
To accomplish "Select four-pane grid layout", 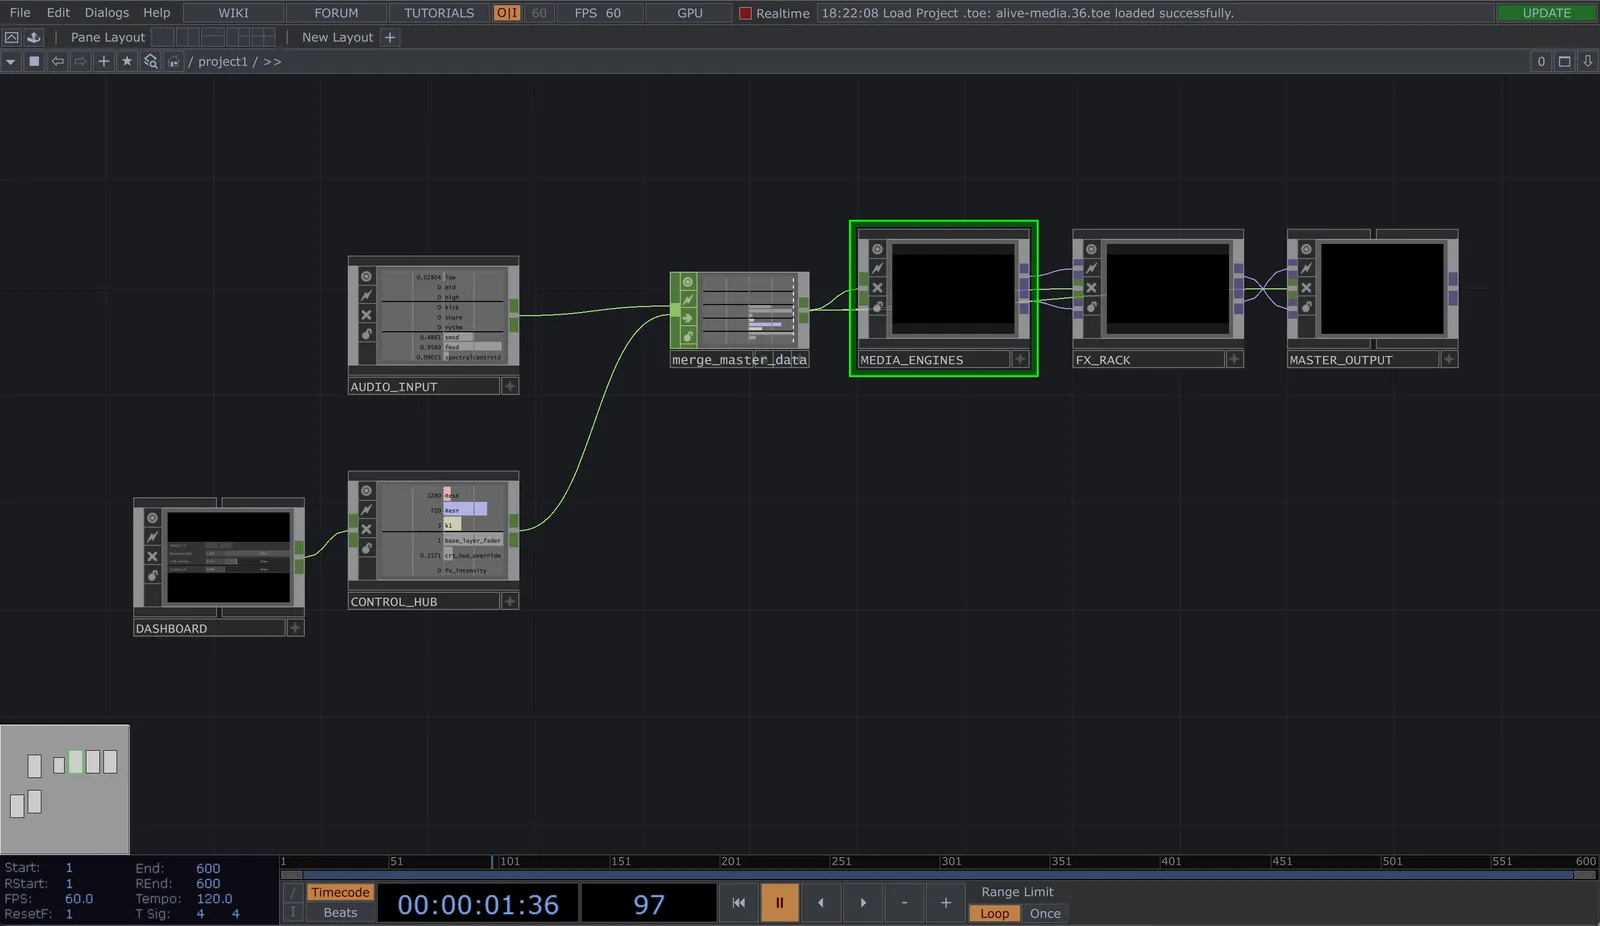I will [263, 37].
